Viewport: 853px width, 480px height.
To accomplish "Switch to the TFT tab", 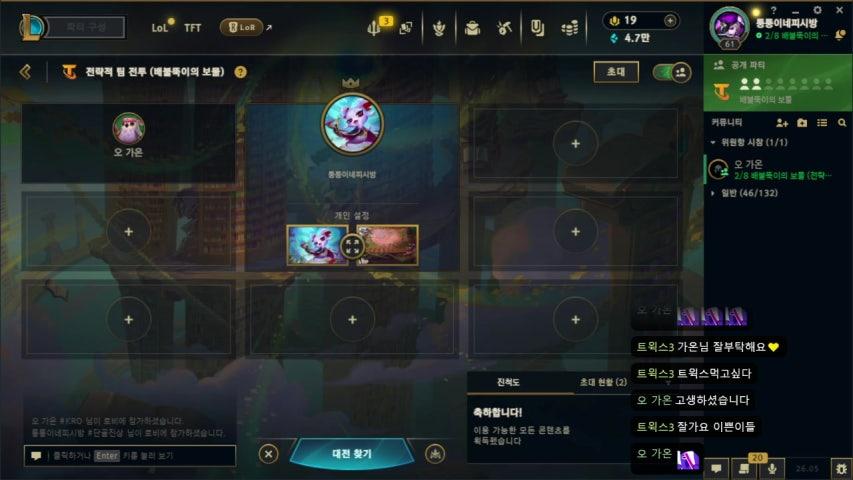I will click(193, 28).
